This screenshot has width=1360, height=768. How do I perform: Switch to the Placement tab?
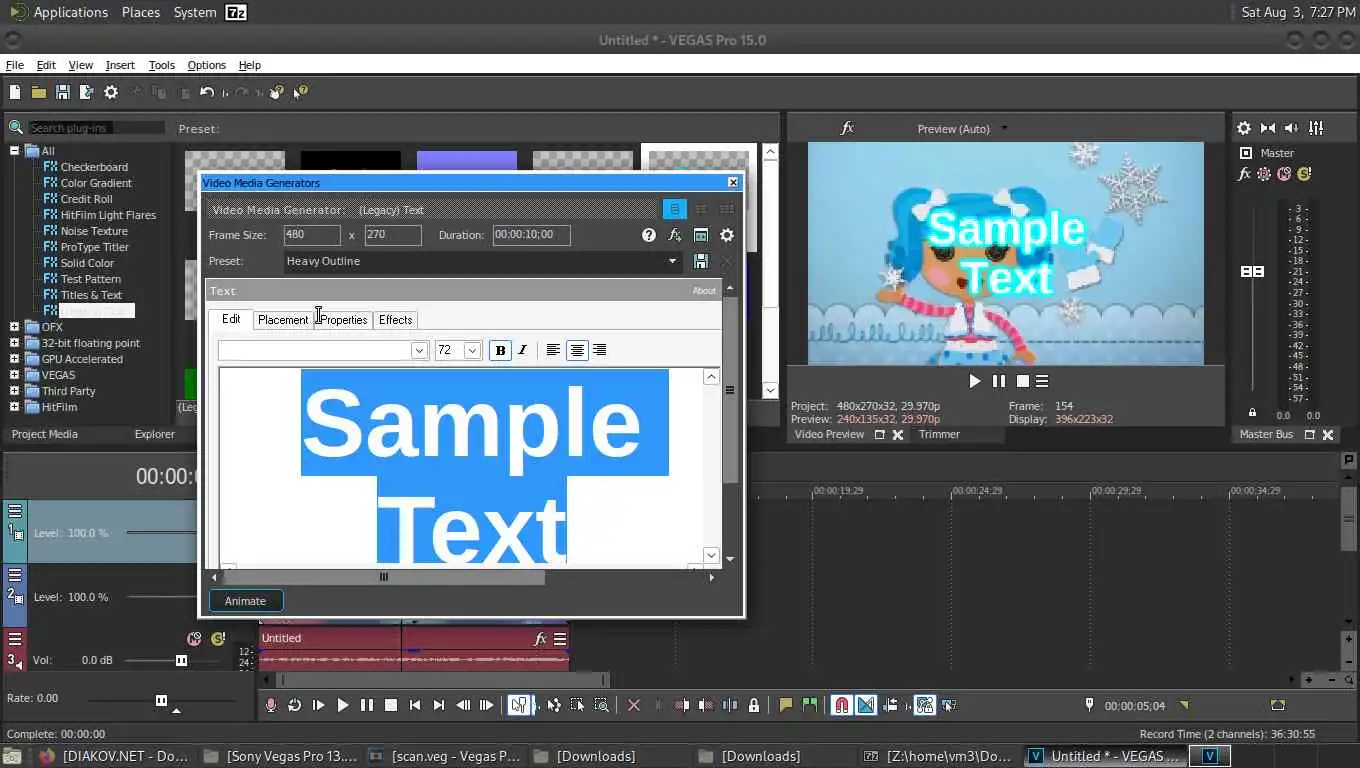(x=283, y=320)
